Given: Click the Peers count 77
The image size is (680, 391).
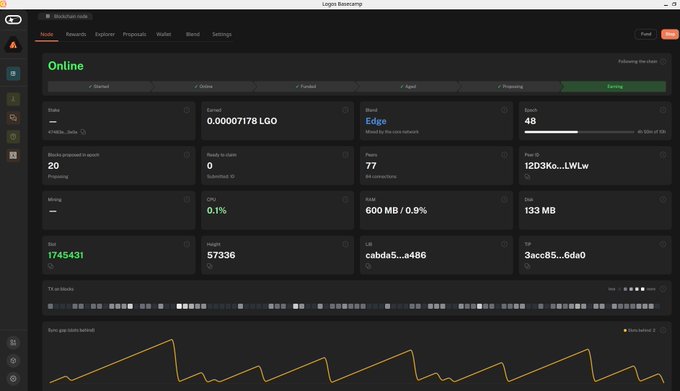Looking at the screenshot, I should [371, 166].
